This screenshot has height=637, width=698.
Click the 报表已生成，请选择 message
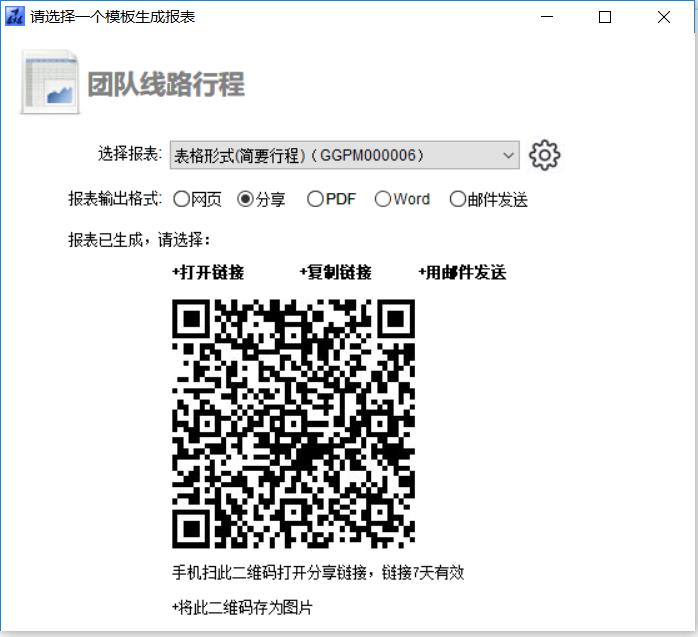(x=139, y=240)
